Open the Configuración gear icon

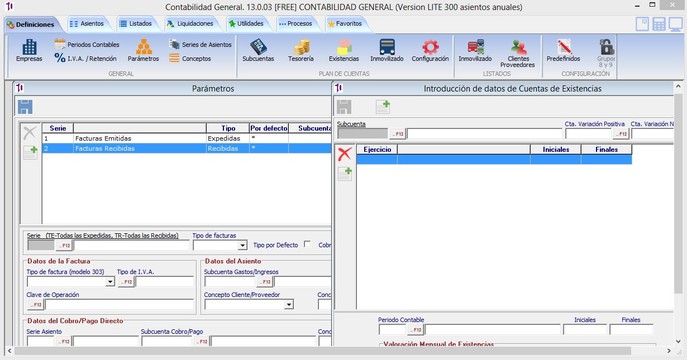point(430,50)
